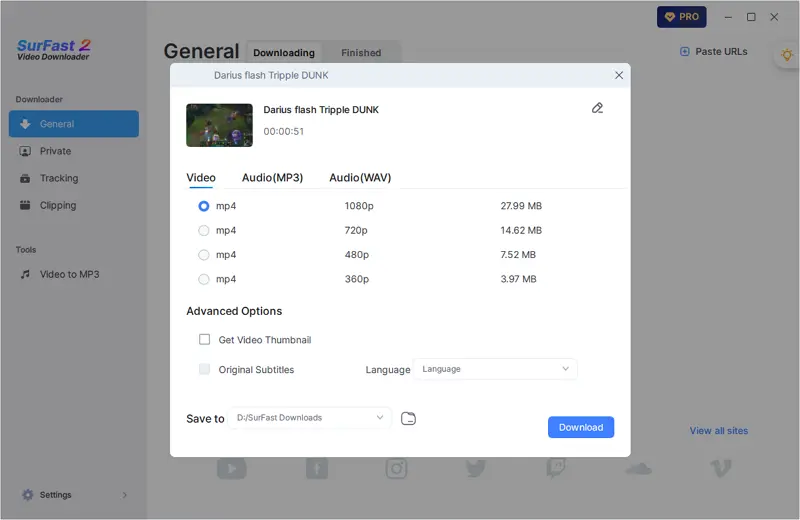Open the subtitle Language dropdown

495,369
